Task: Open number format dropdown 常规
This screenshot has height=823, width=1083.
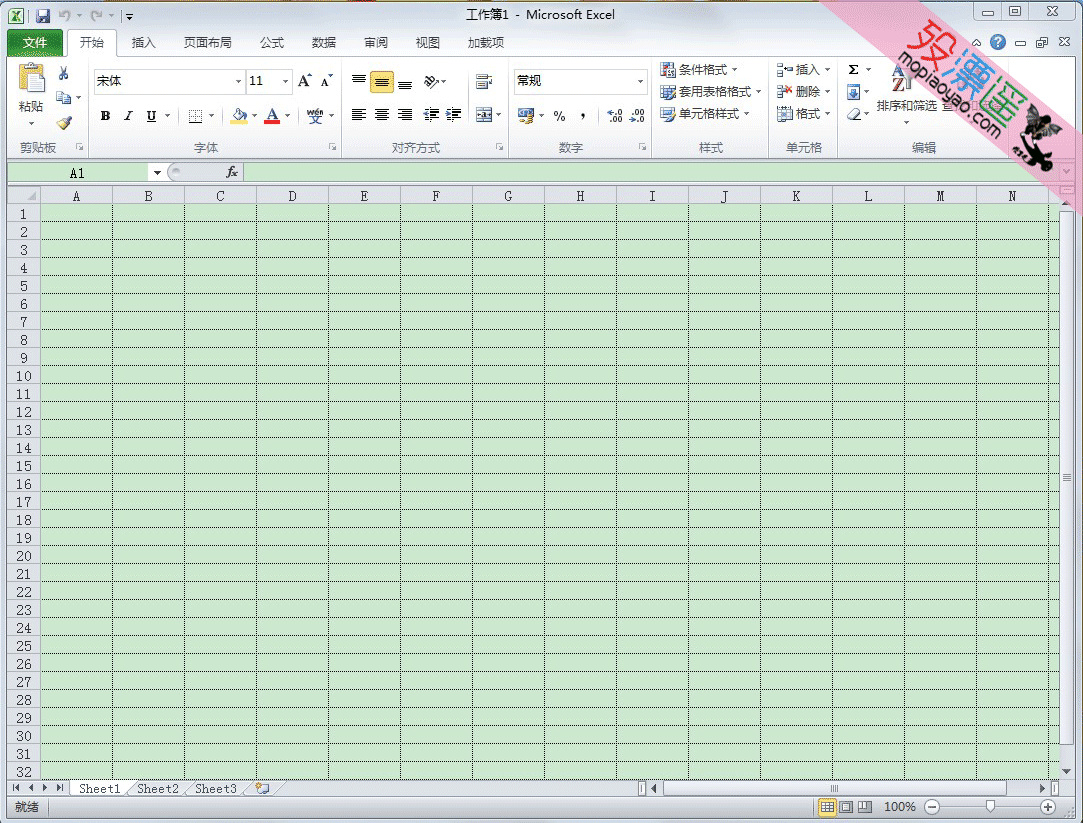Action: 640,81
